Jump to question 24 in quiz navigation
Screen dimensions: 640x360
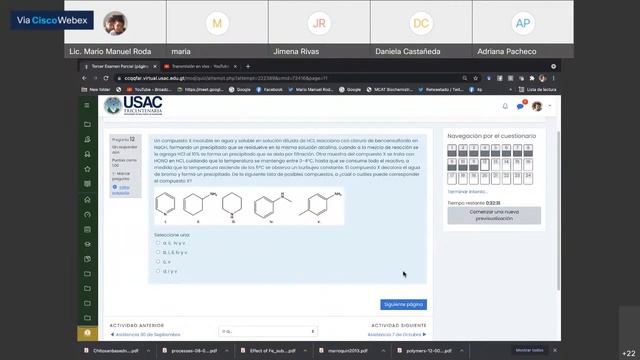point(528,178)
